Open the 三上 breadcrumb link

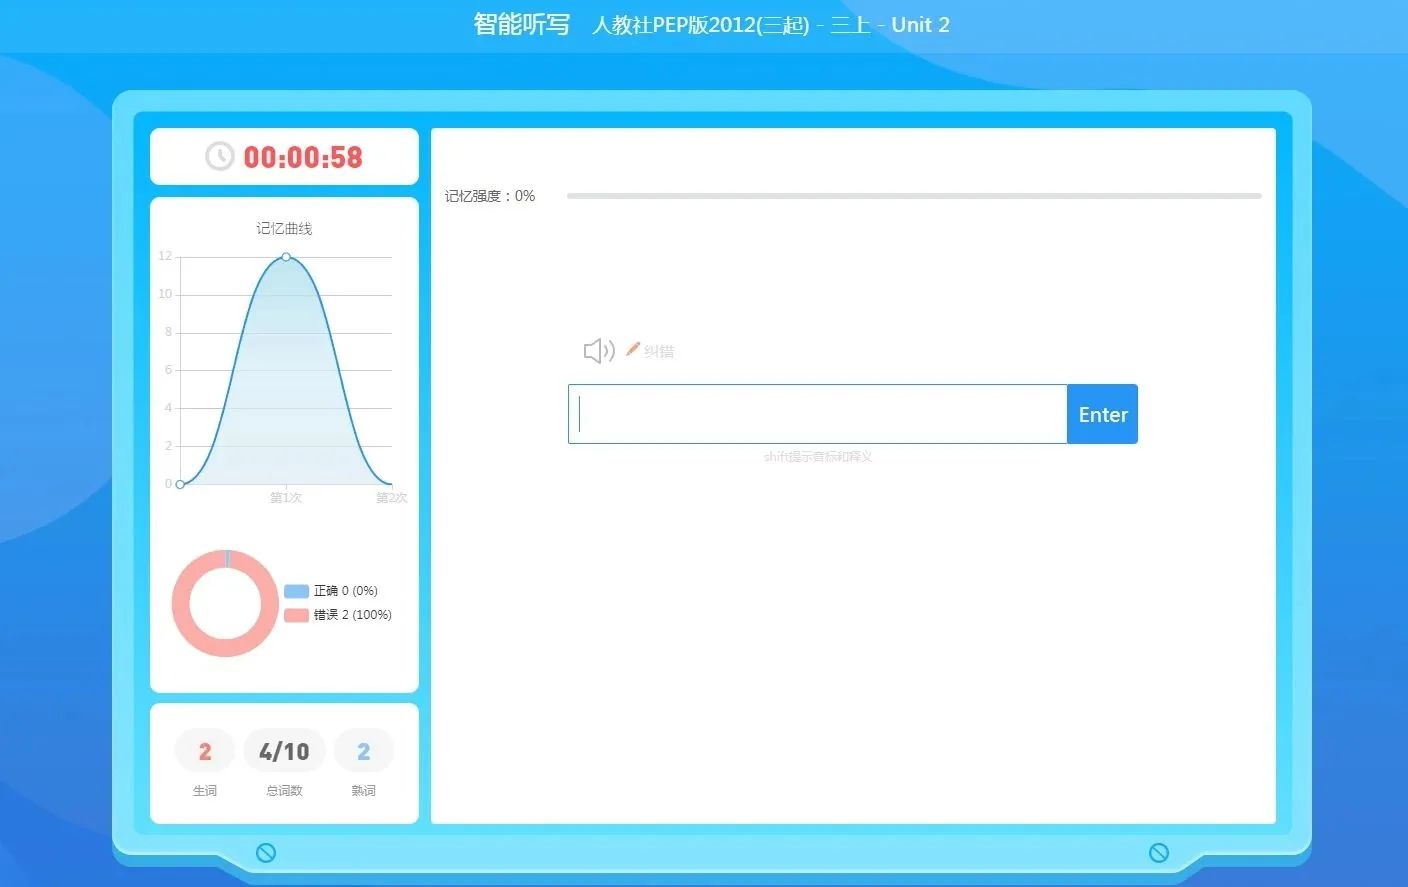[x=850, y=25]
